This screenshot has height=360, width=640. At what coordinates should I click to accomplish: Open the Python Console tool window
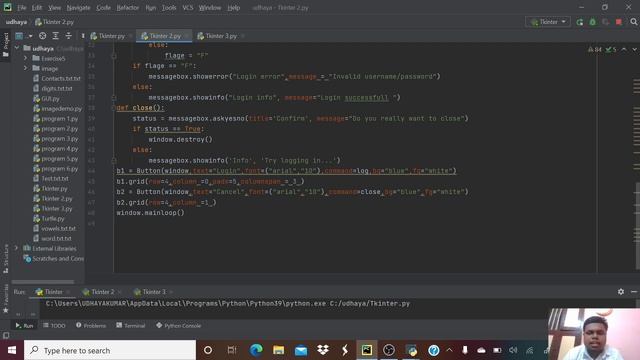click(x=178, y=325)
